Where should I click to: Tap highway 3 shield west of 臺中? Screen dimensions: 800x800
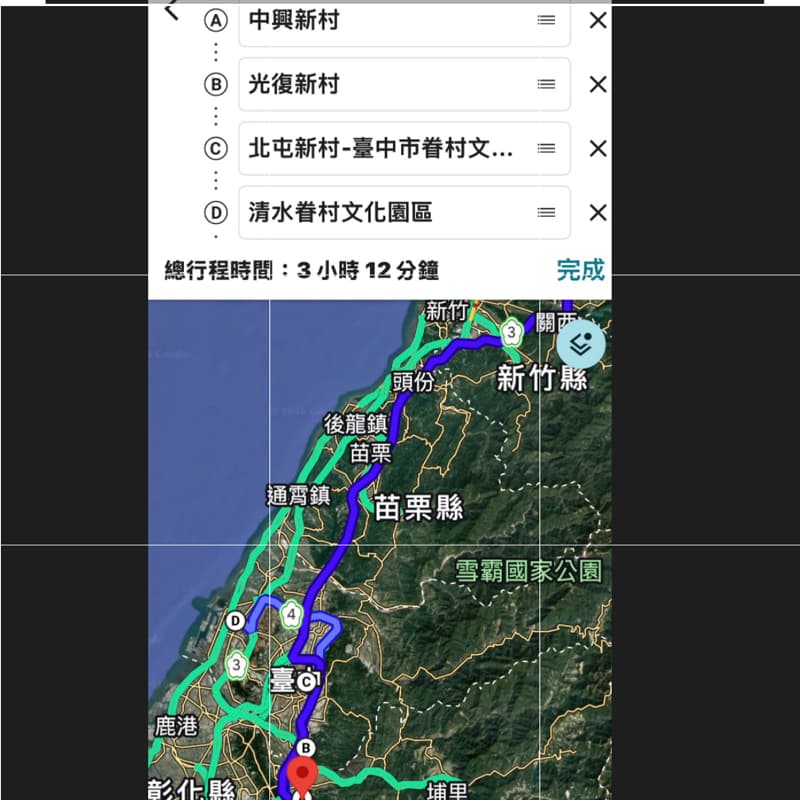[236, 665]
